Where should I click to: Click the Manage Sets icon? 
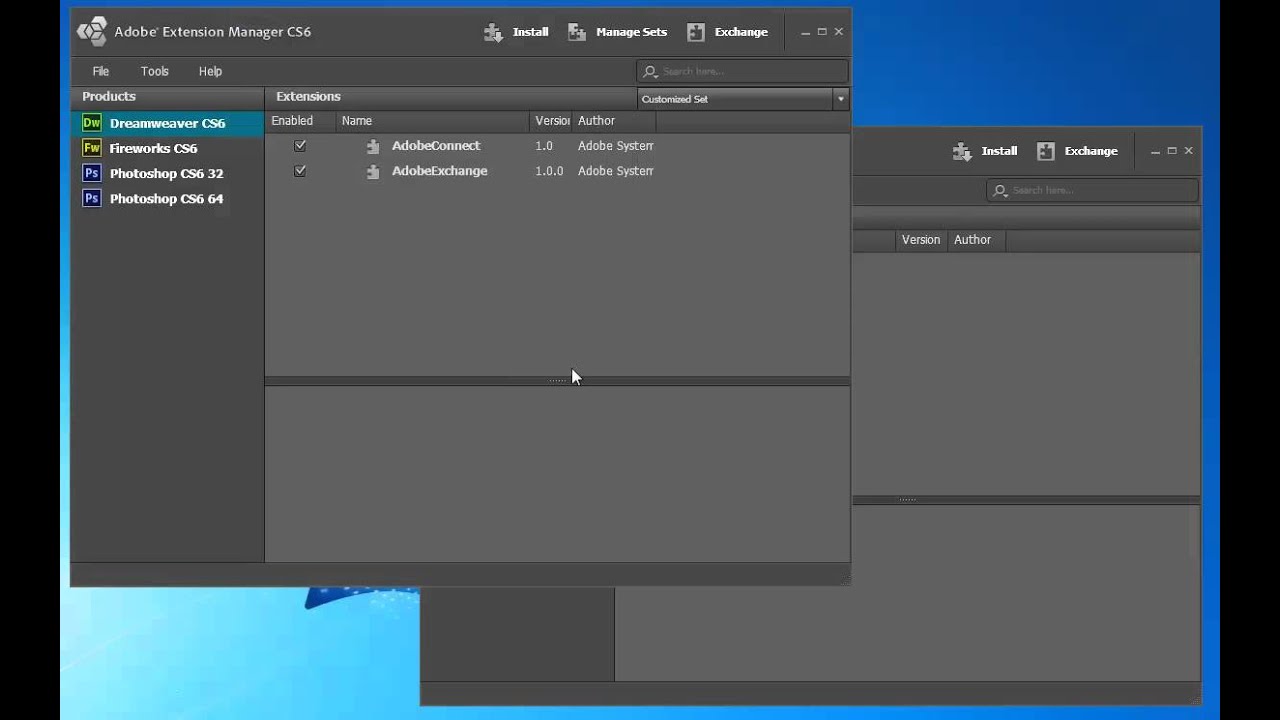tap(577, 32)
